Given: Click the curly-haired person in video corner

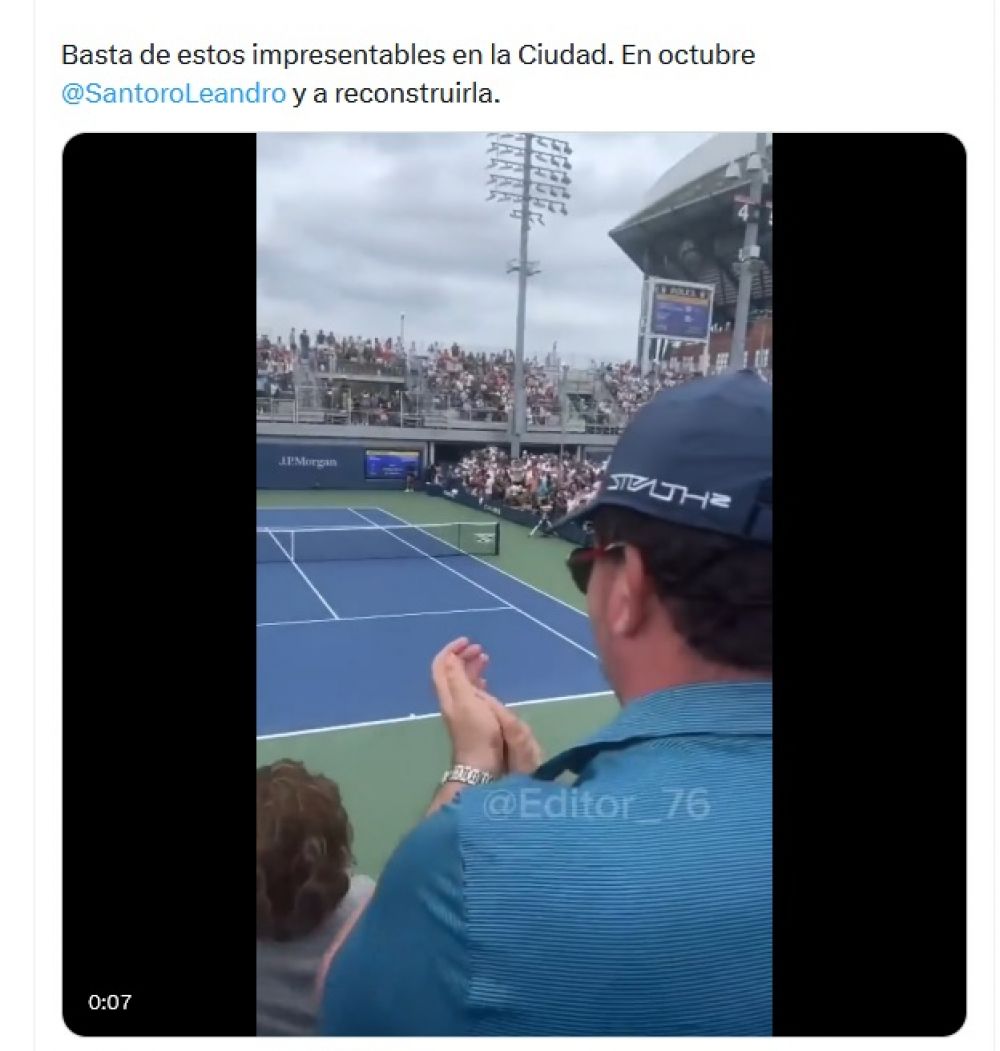Looking at the screenshot, I should [305, 865].
